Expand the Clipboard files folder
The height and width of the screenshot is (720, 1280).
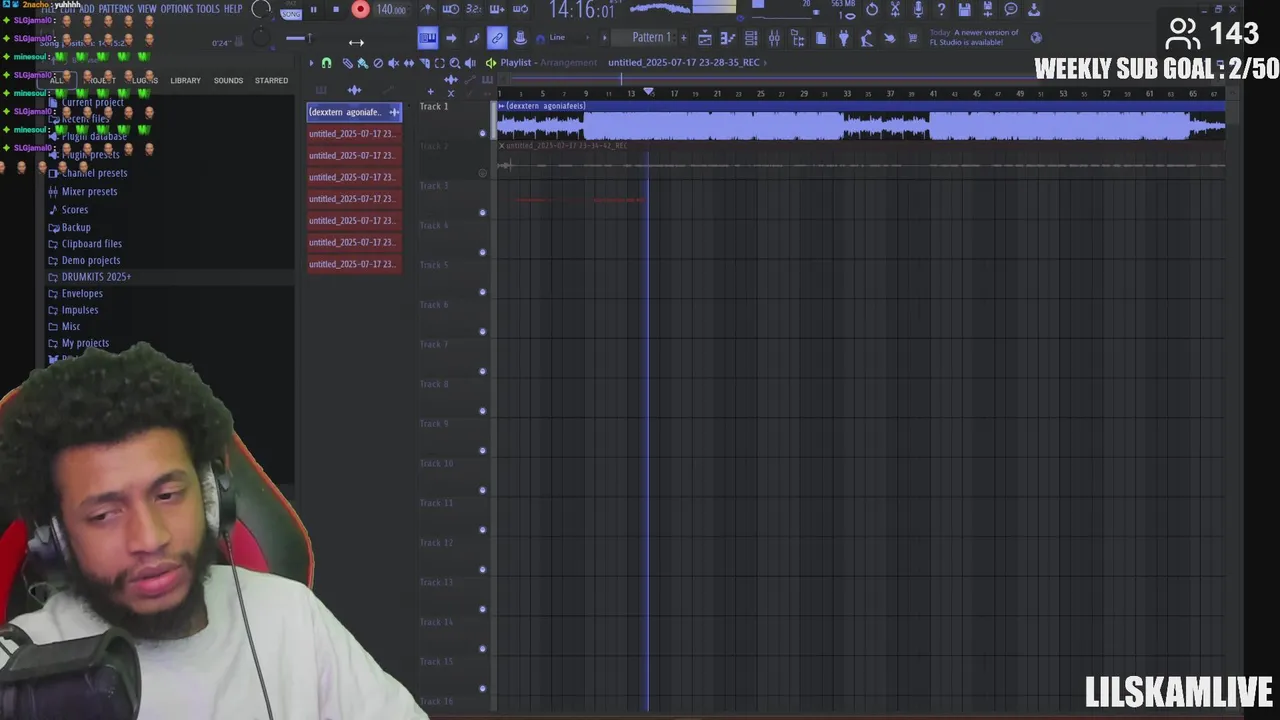tap(92, 244)
